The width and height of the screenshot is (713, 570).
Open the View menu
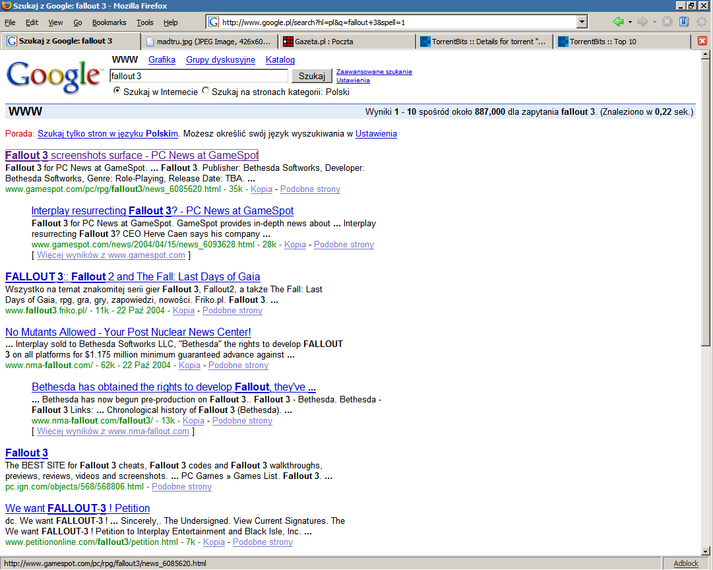point(55,22)
